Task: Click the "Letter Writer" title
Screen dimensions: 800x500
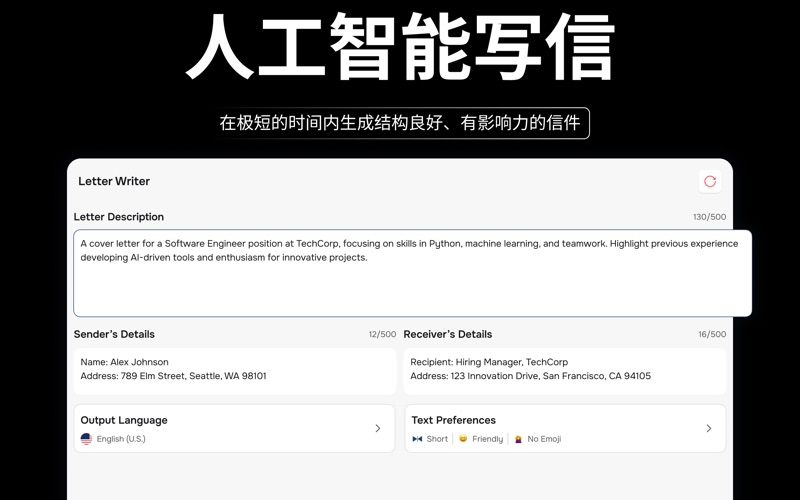Action: point(114,181)
